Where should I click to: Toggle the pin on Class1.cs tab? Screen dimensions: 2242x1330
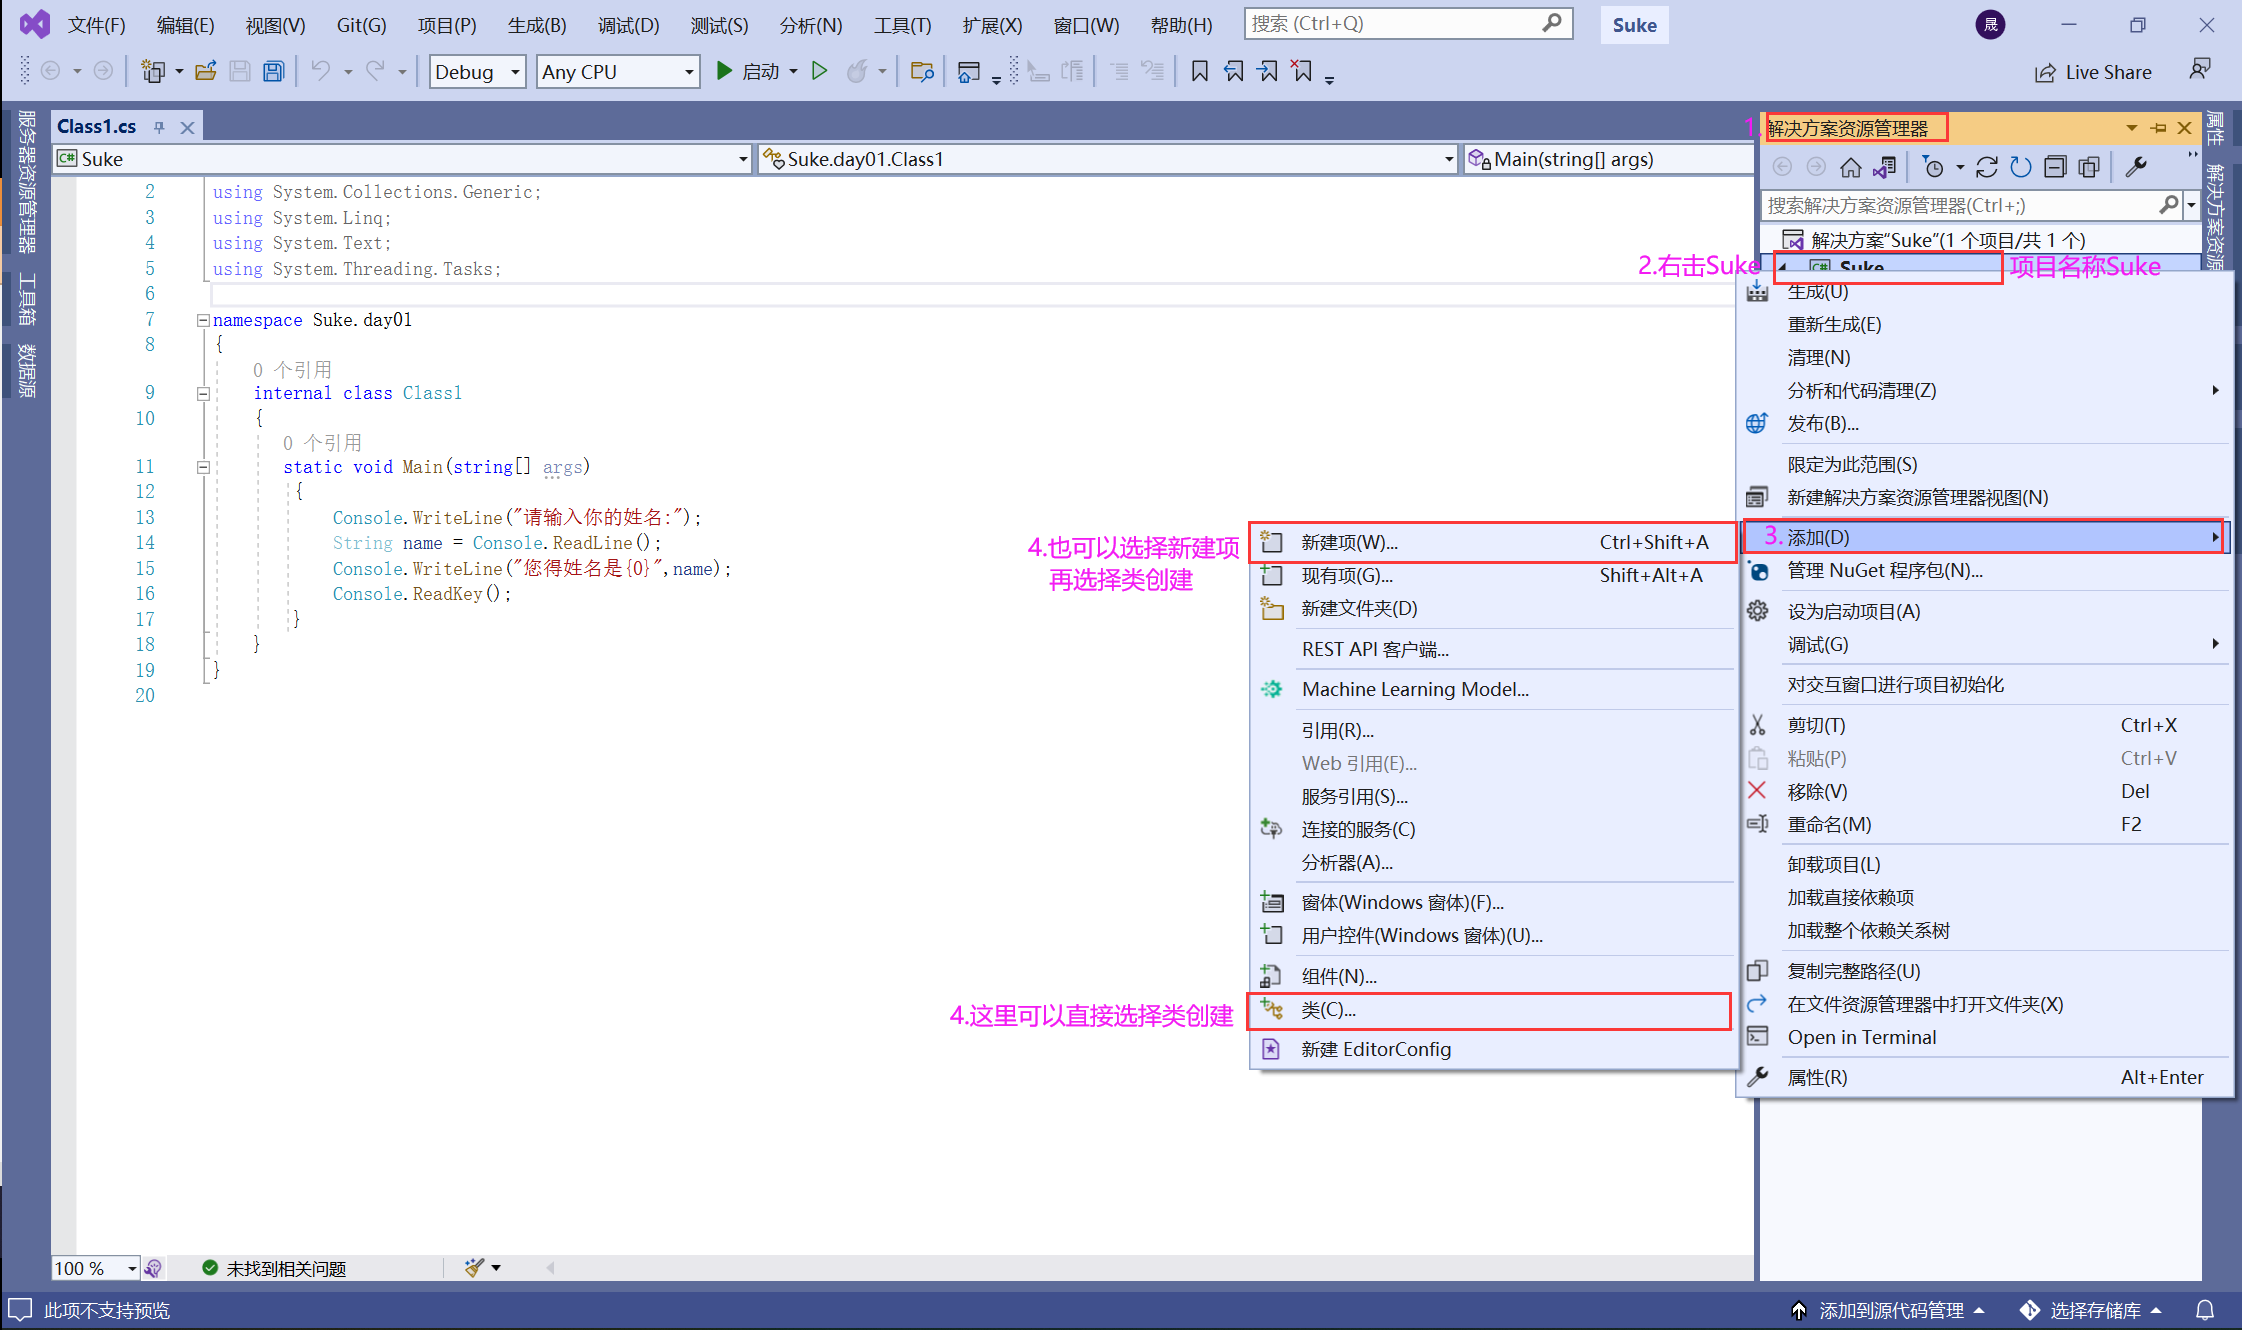159,127
